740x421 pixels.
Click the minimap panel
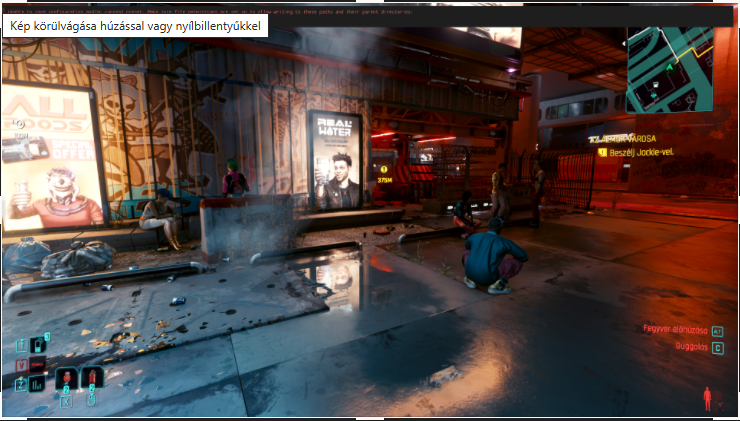click(x=670, y=69)
